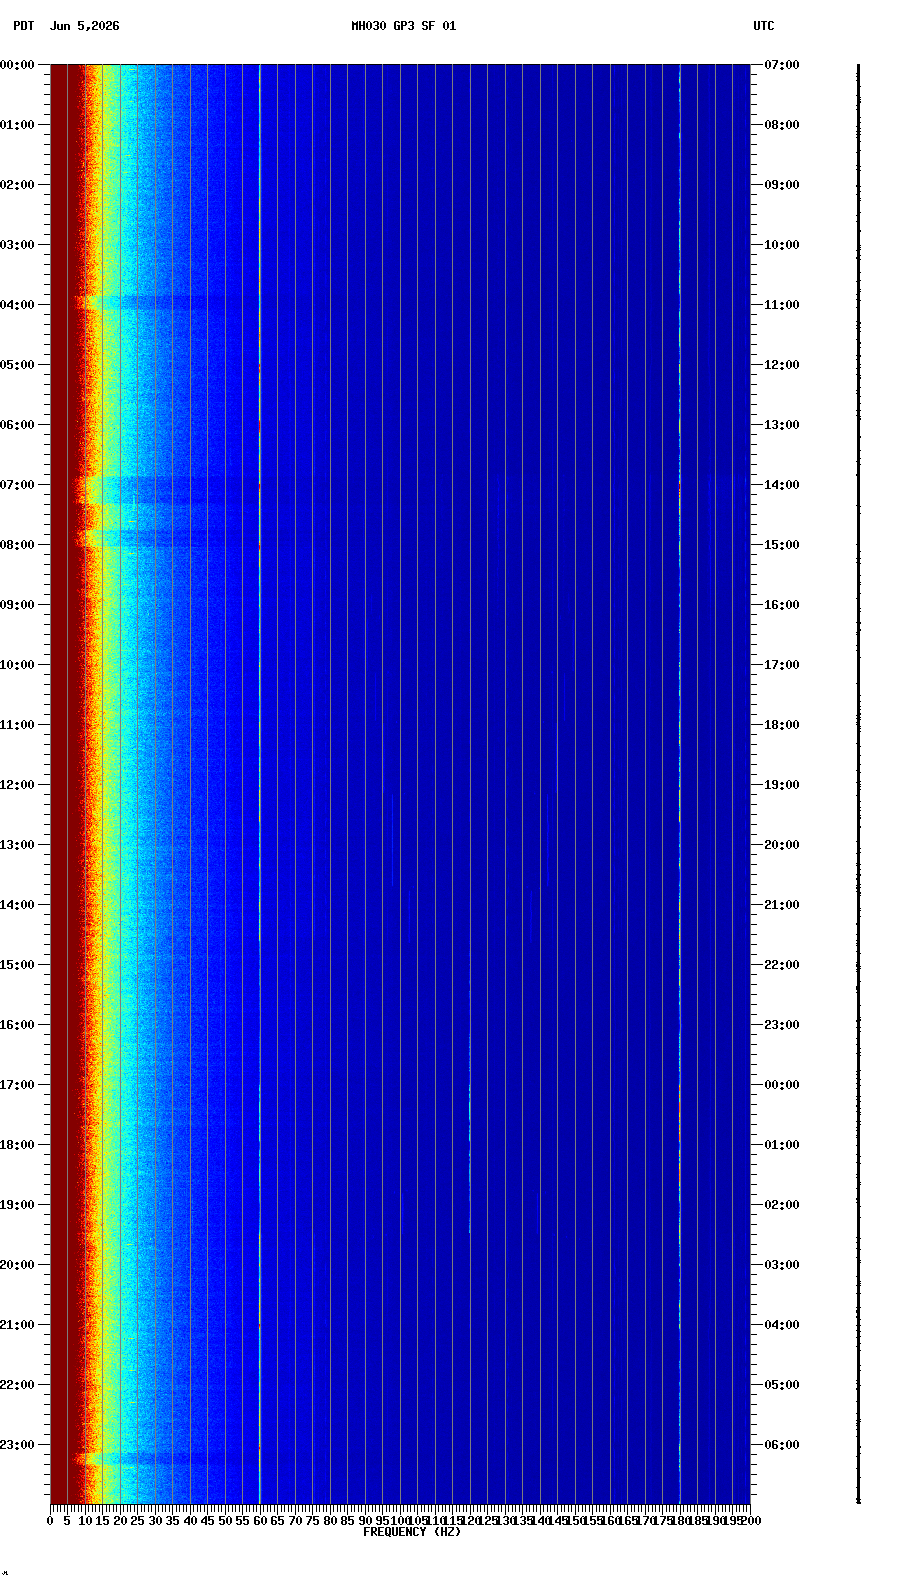
Task: Click the PDT time label '08:00'
Action: click(x=17, y=545)
